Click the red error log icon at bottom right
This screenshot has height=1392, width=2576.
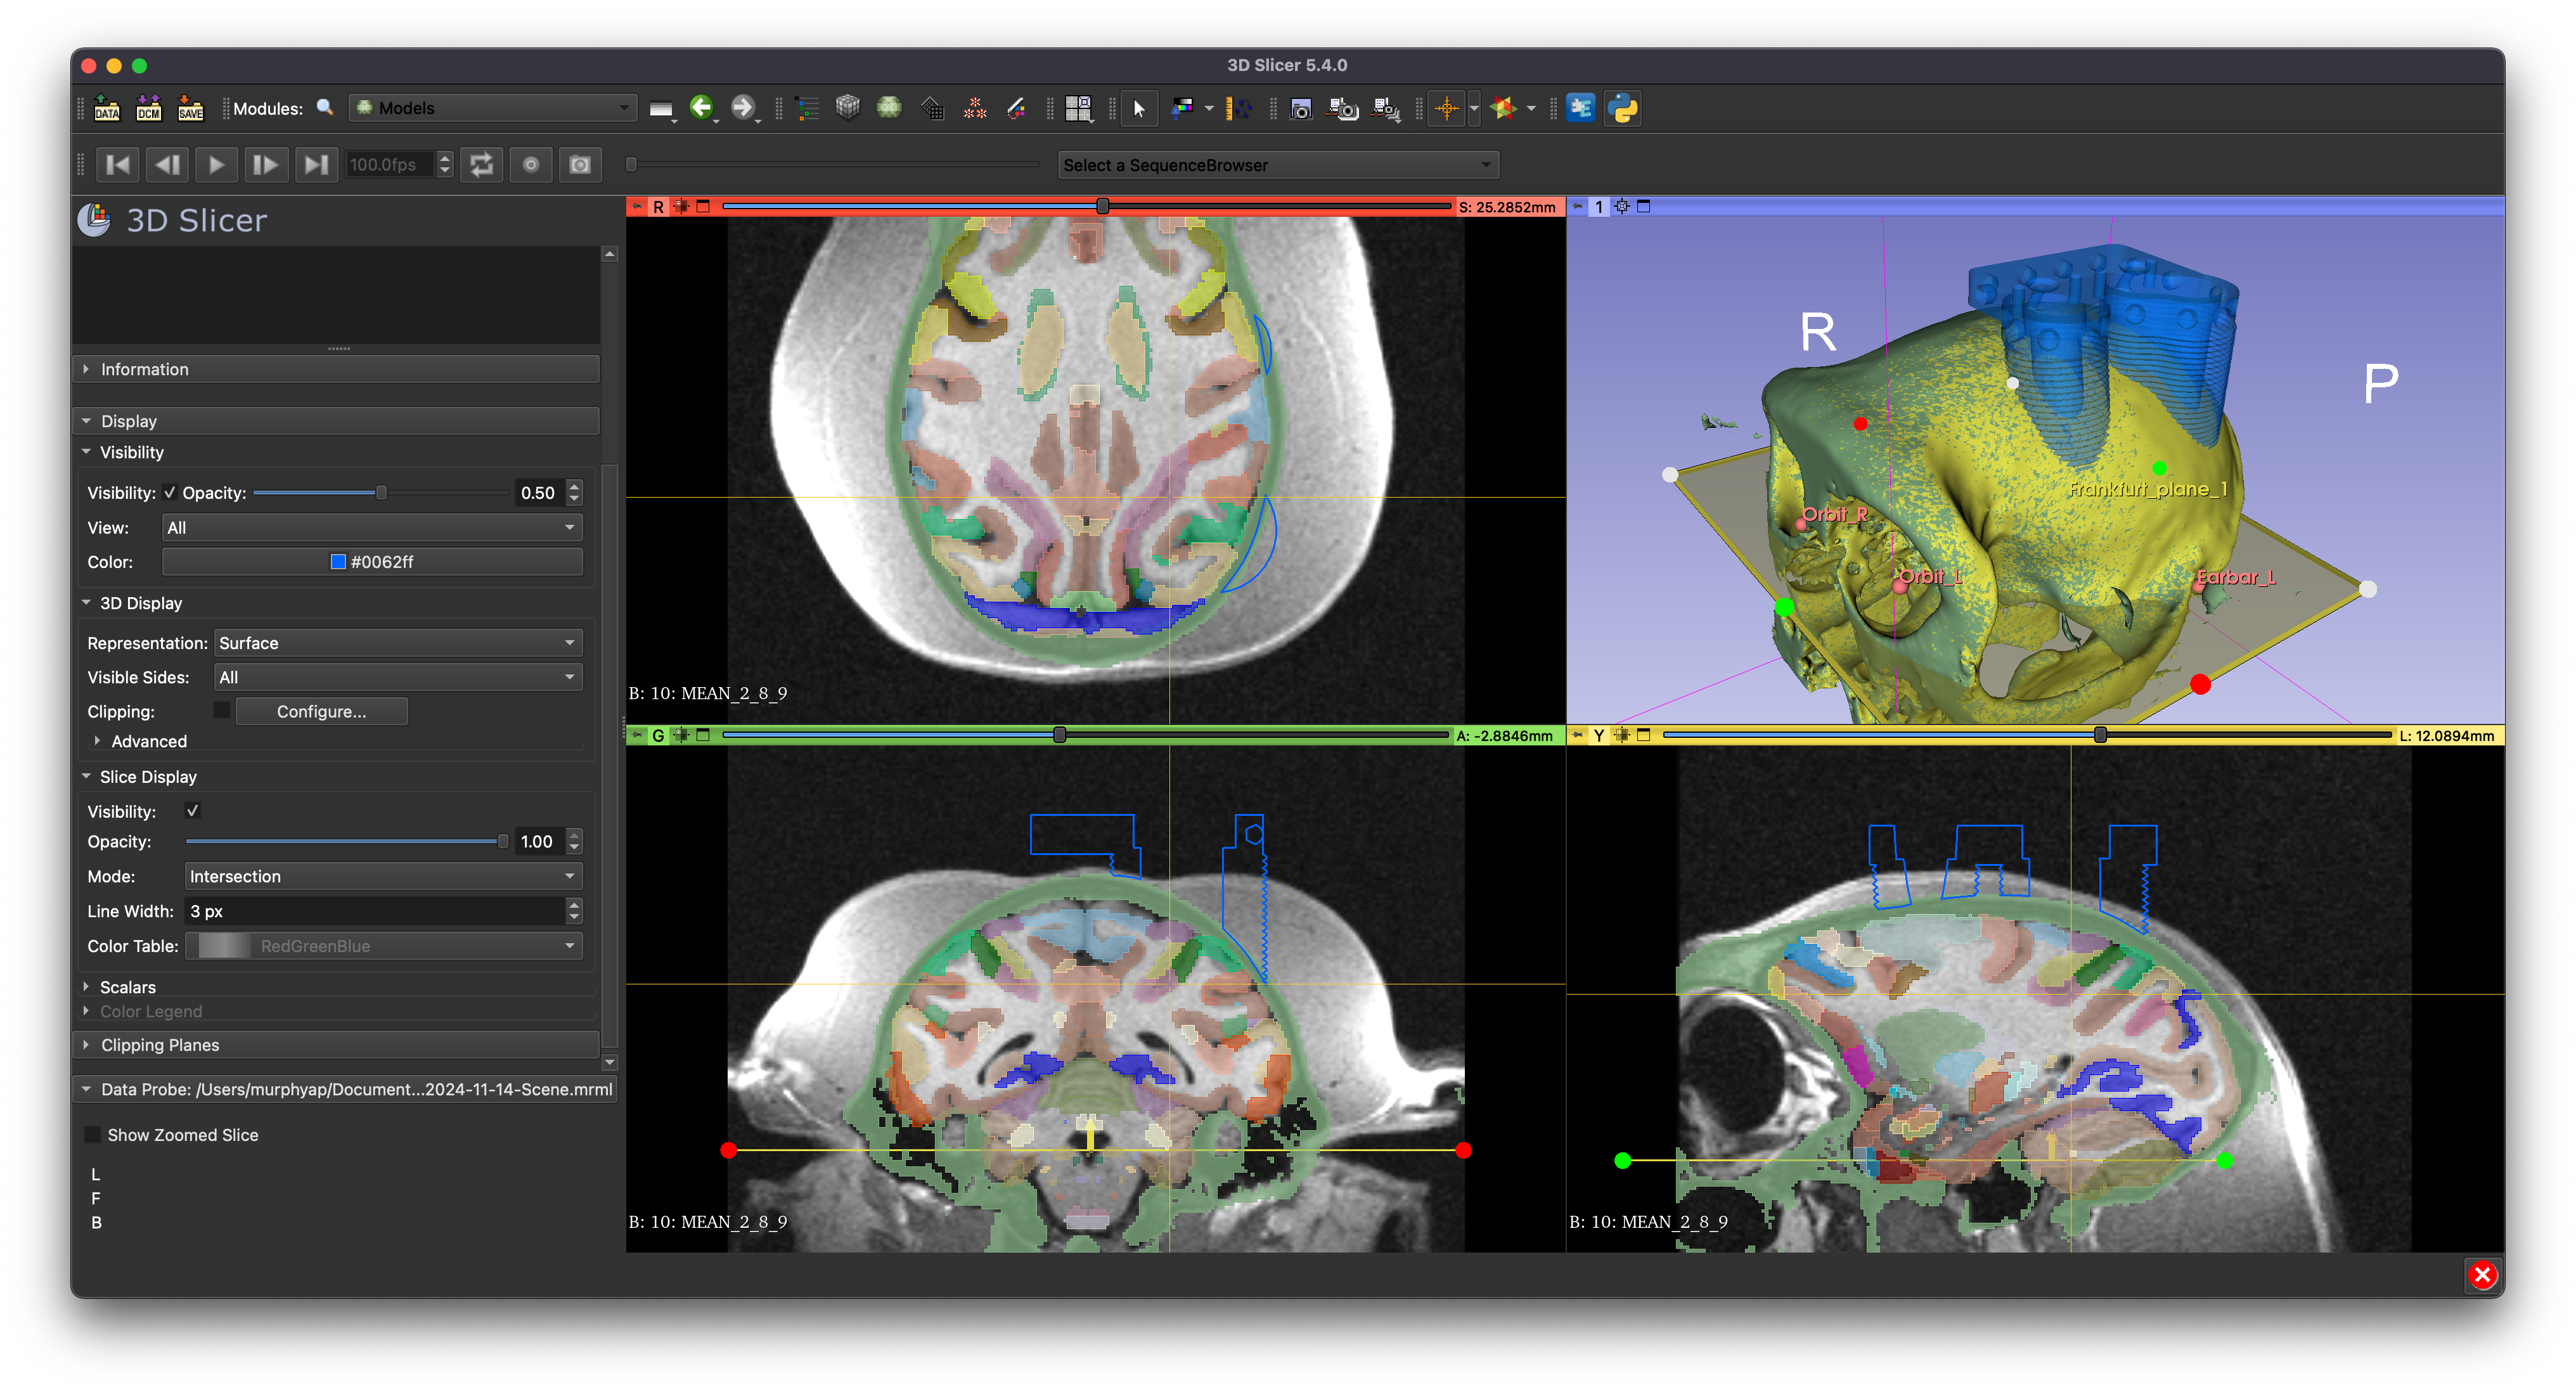[2482, 1274]
